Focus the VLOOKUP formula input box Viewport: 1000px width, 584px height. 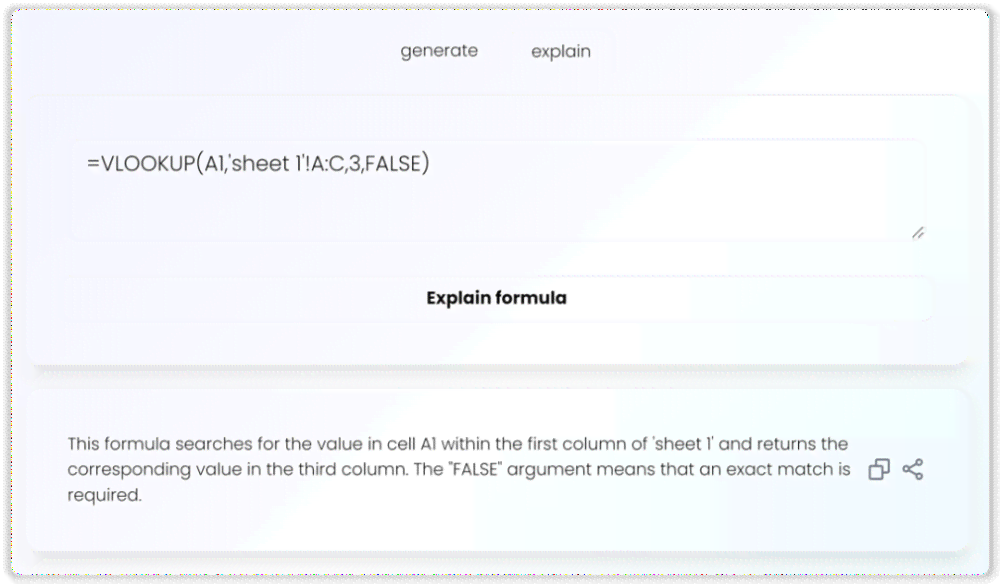coord(497,190)
